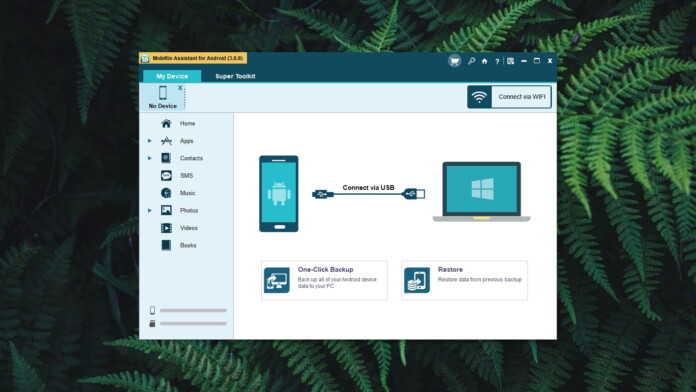Image resolution: width=696 pixels, height=392 pixels.
Task: Click the Restore icon
Action: pos(417,280)
